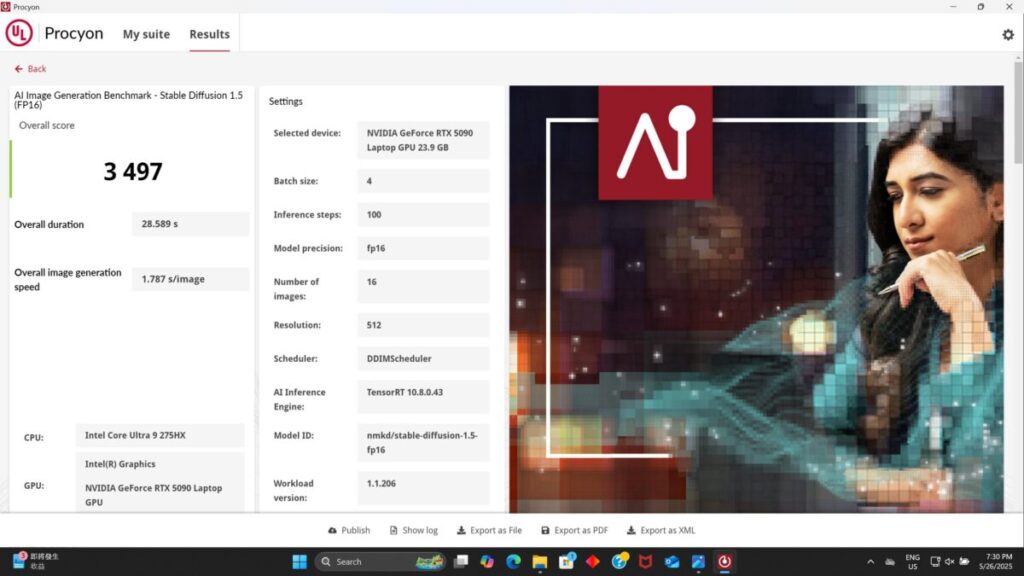Go Back to the results list

tap(30, 69)
